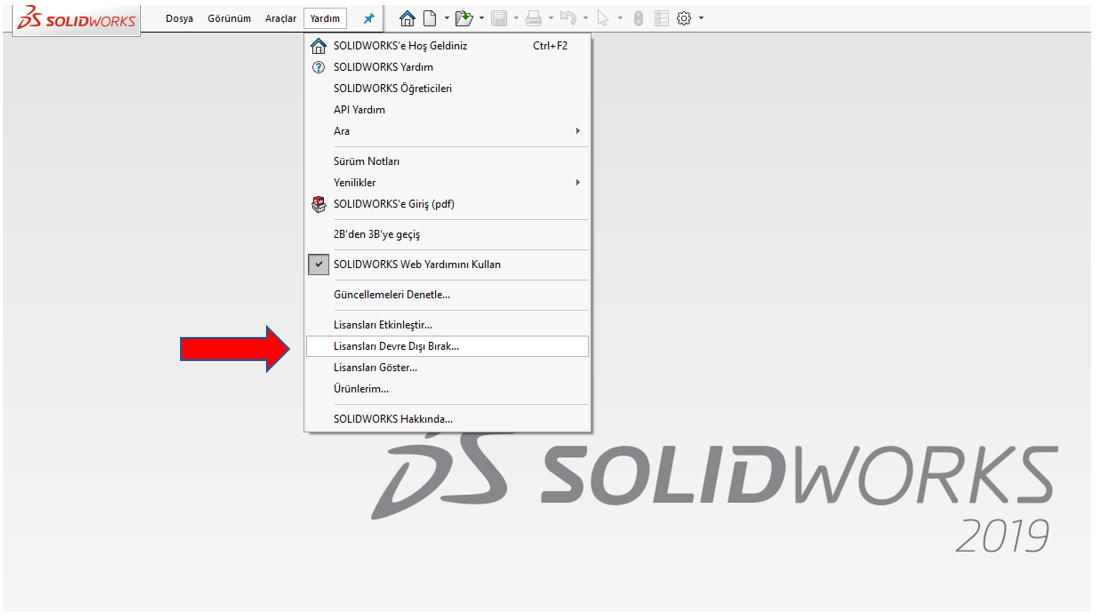
Task: Select Lisansları Devre Dışı Bırak...
Action: click(396, 346)
